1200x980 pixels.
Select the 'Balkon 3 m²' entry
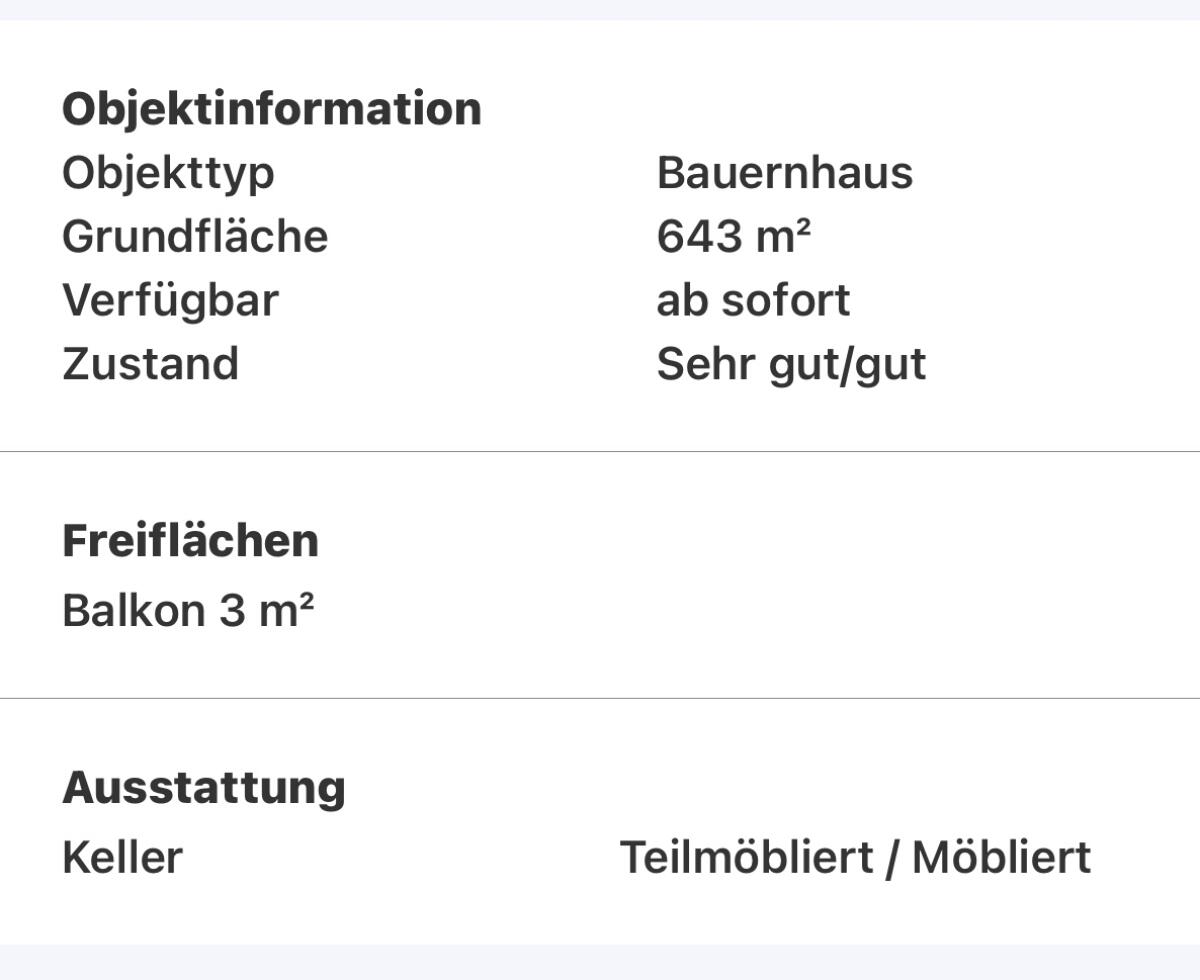coord(188,610)
